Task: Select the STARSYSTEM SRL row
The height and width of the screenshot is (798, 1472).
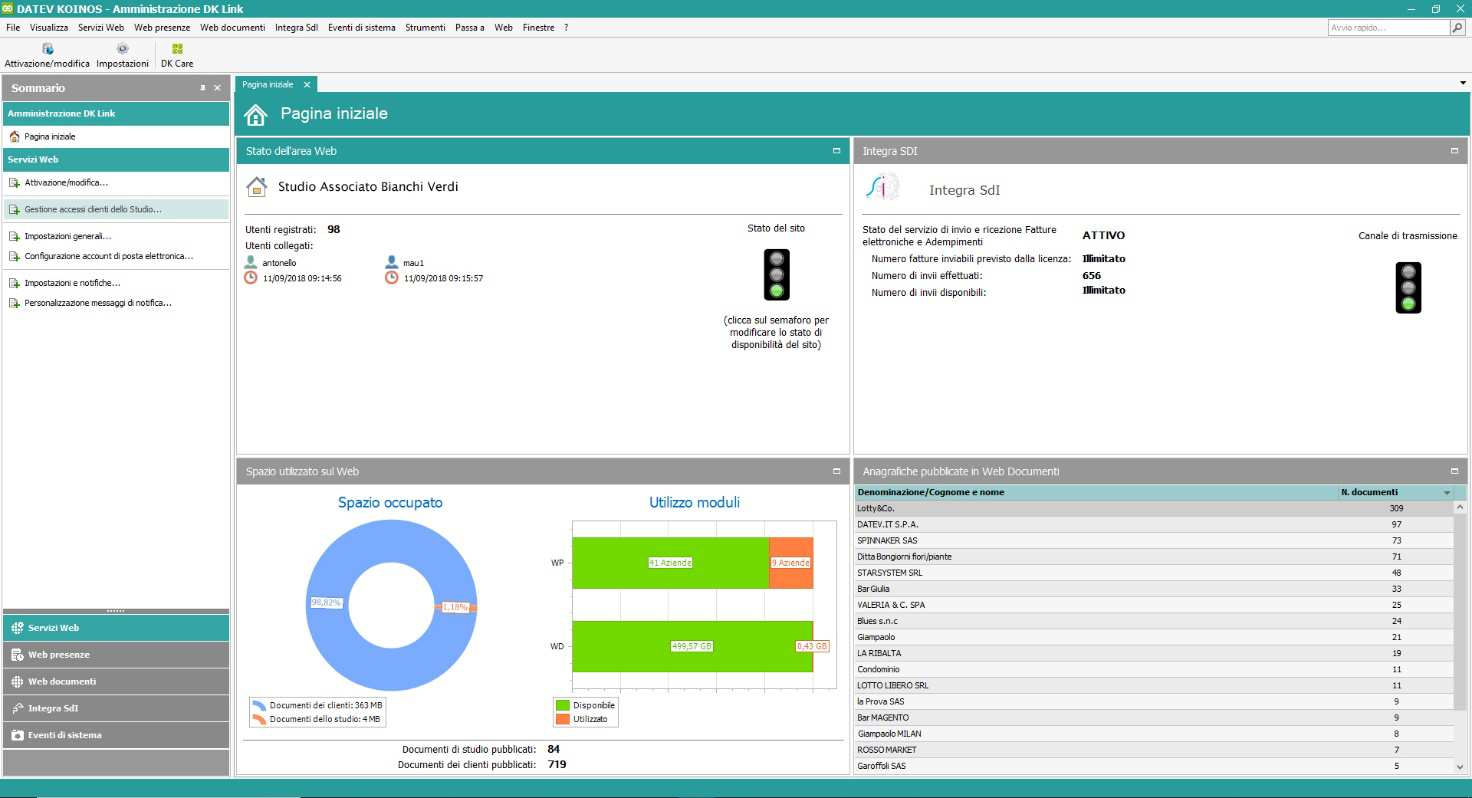Action: pos(1154,573)
